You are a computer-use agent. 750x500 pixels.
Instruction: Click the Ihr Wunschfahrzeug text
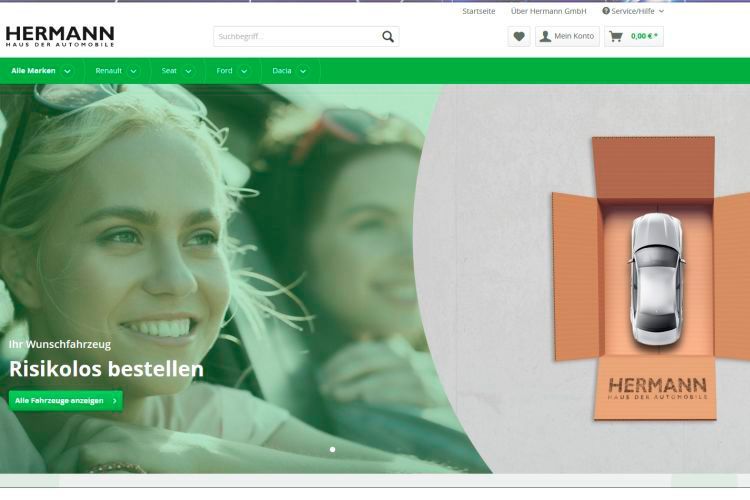click(x=60, y=344)
